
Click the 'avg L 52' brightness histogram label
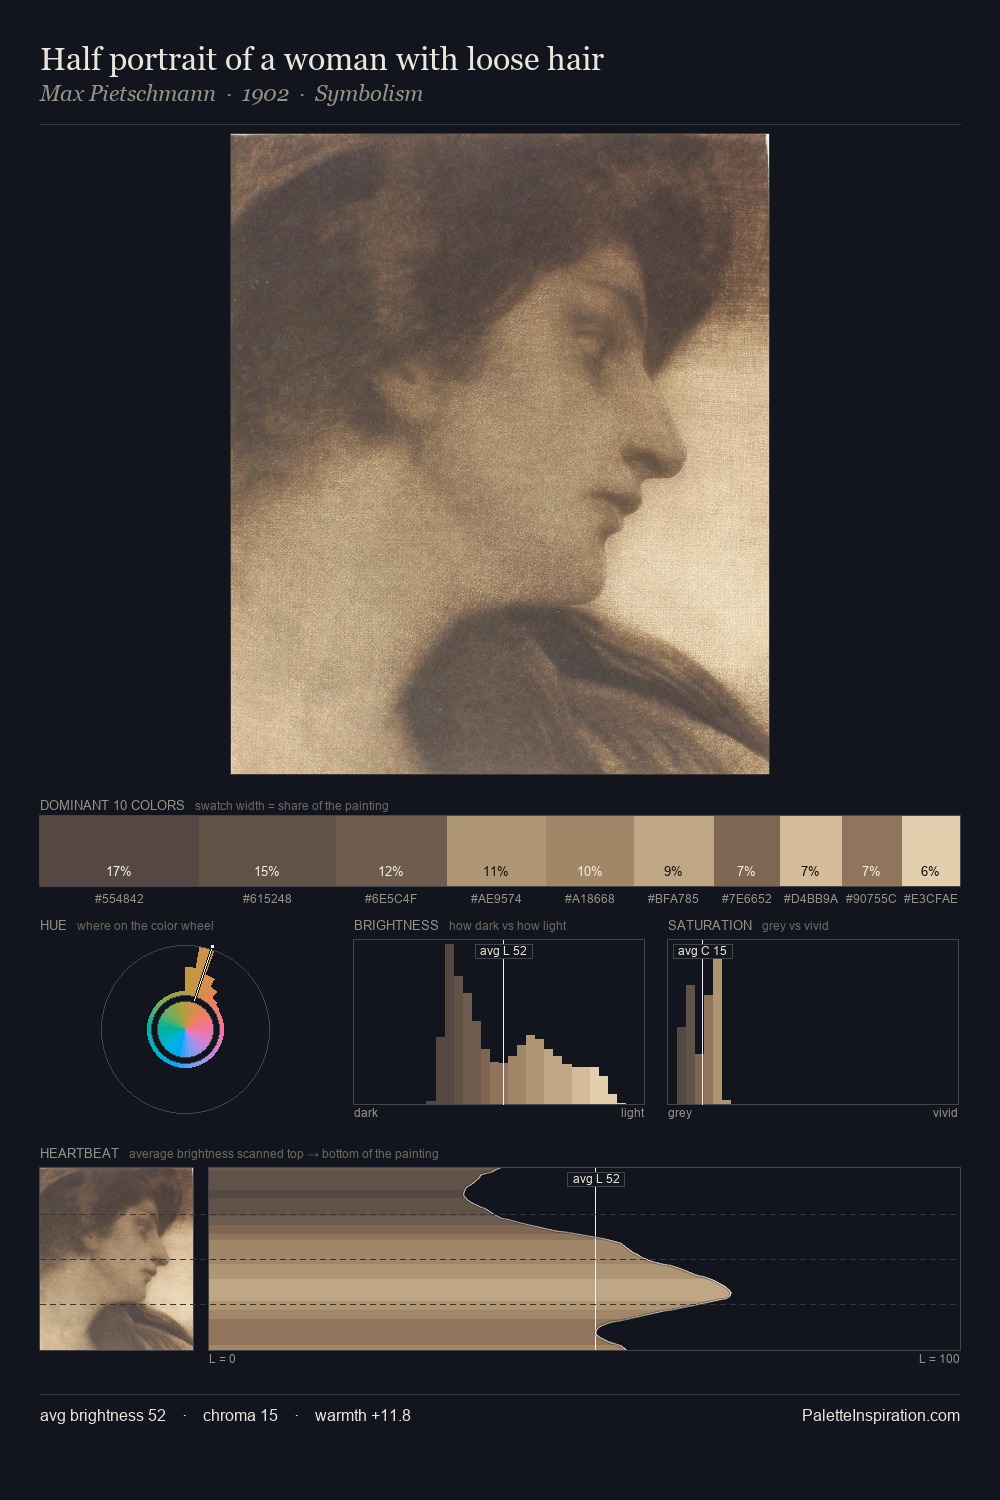click(503, 951)
